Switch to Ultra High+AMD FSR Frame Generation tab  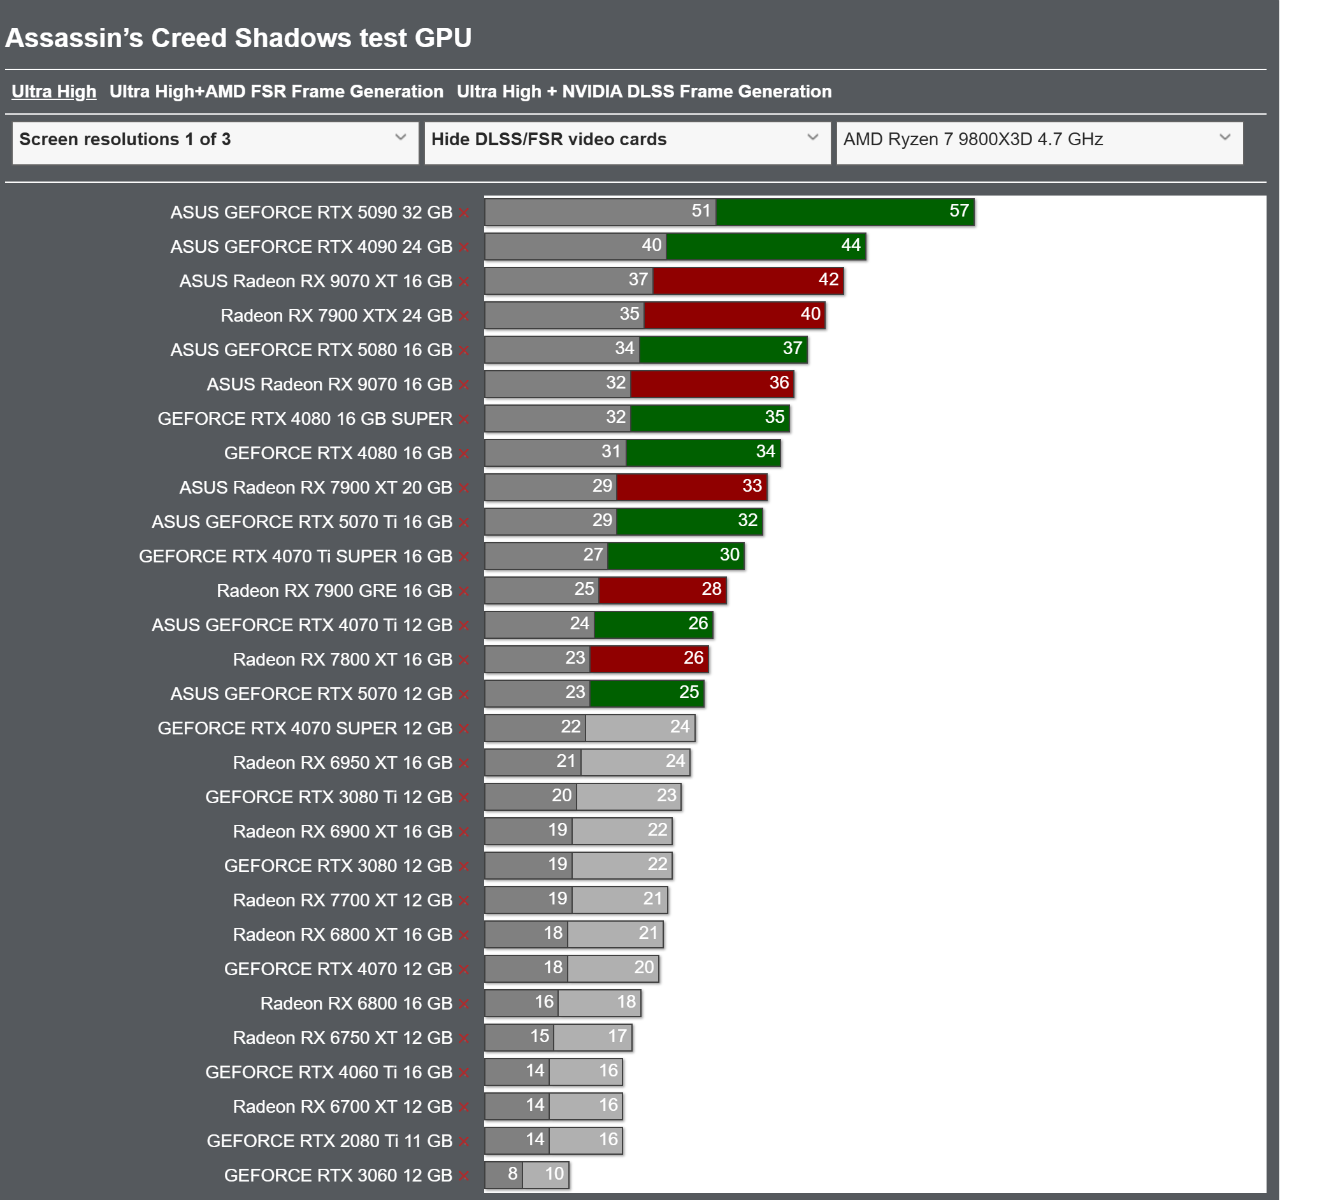pyautogui.click(x=276, y=92)
